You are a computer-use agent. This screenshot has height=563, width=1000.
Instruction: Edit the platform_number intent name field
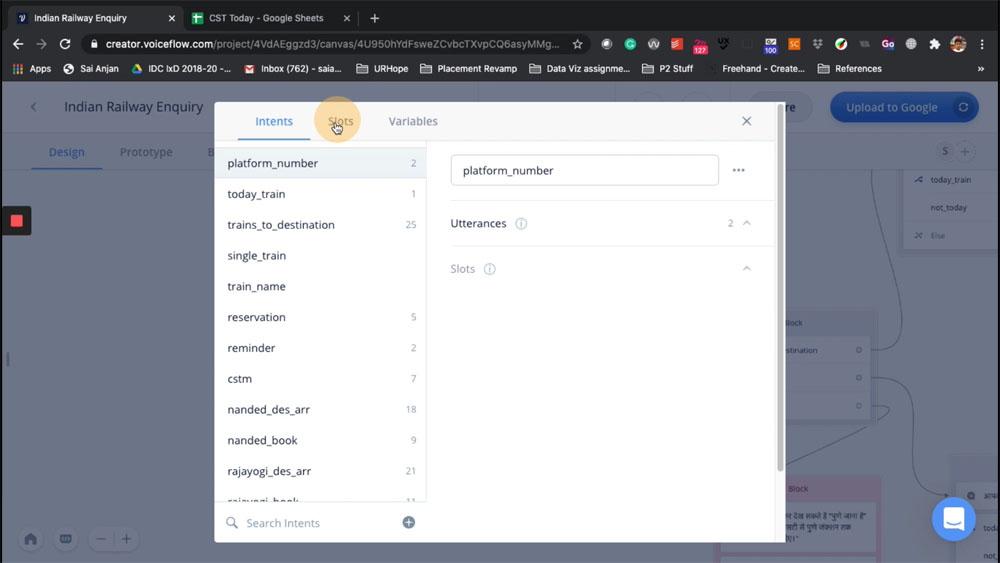tap(584, 170)
